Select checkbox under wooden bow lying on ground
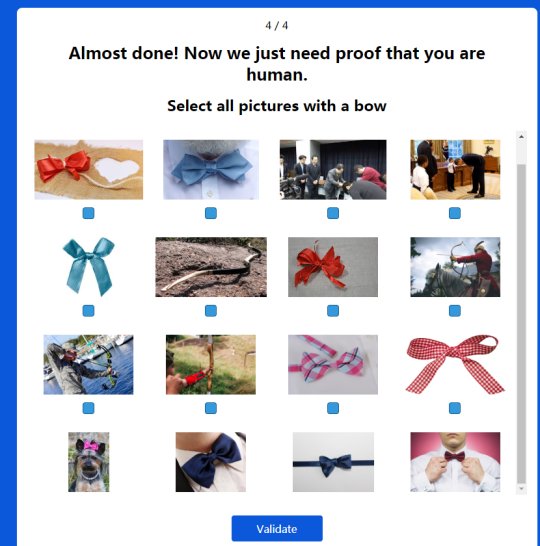The image size is (540, 546). point(211,311)
